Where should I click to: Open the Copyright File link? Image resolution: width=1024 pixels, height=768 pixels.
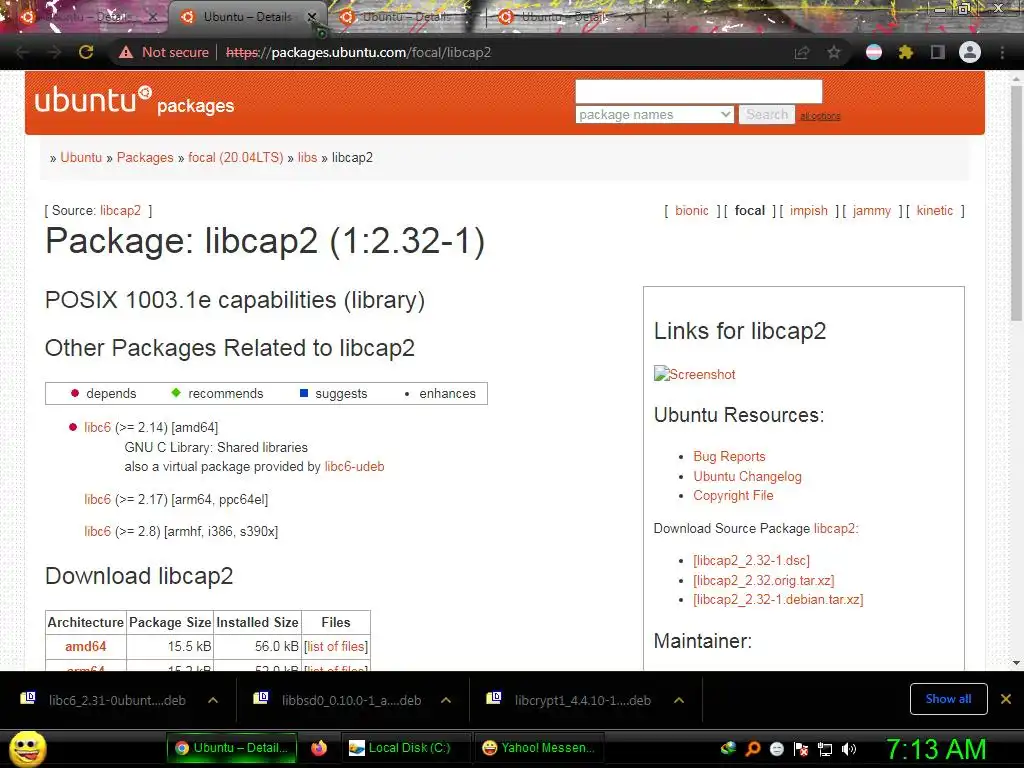pyautogui.click(x=733, y=495)
